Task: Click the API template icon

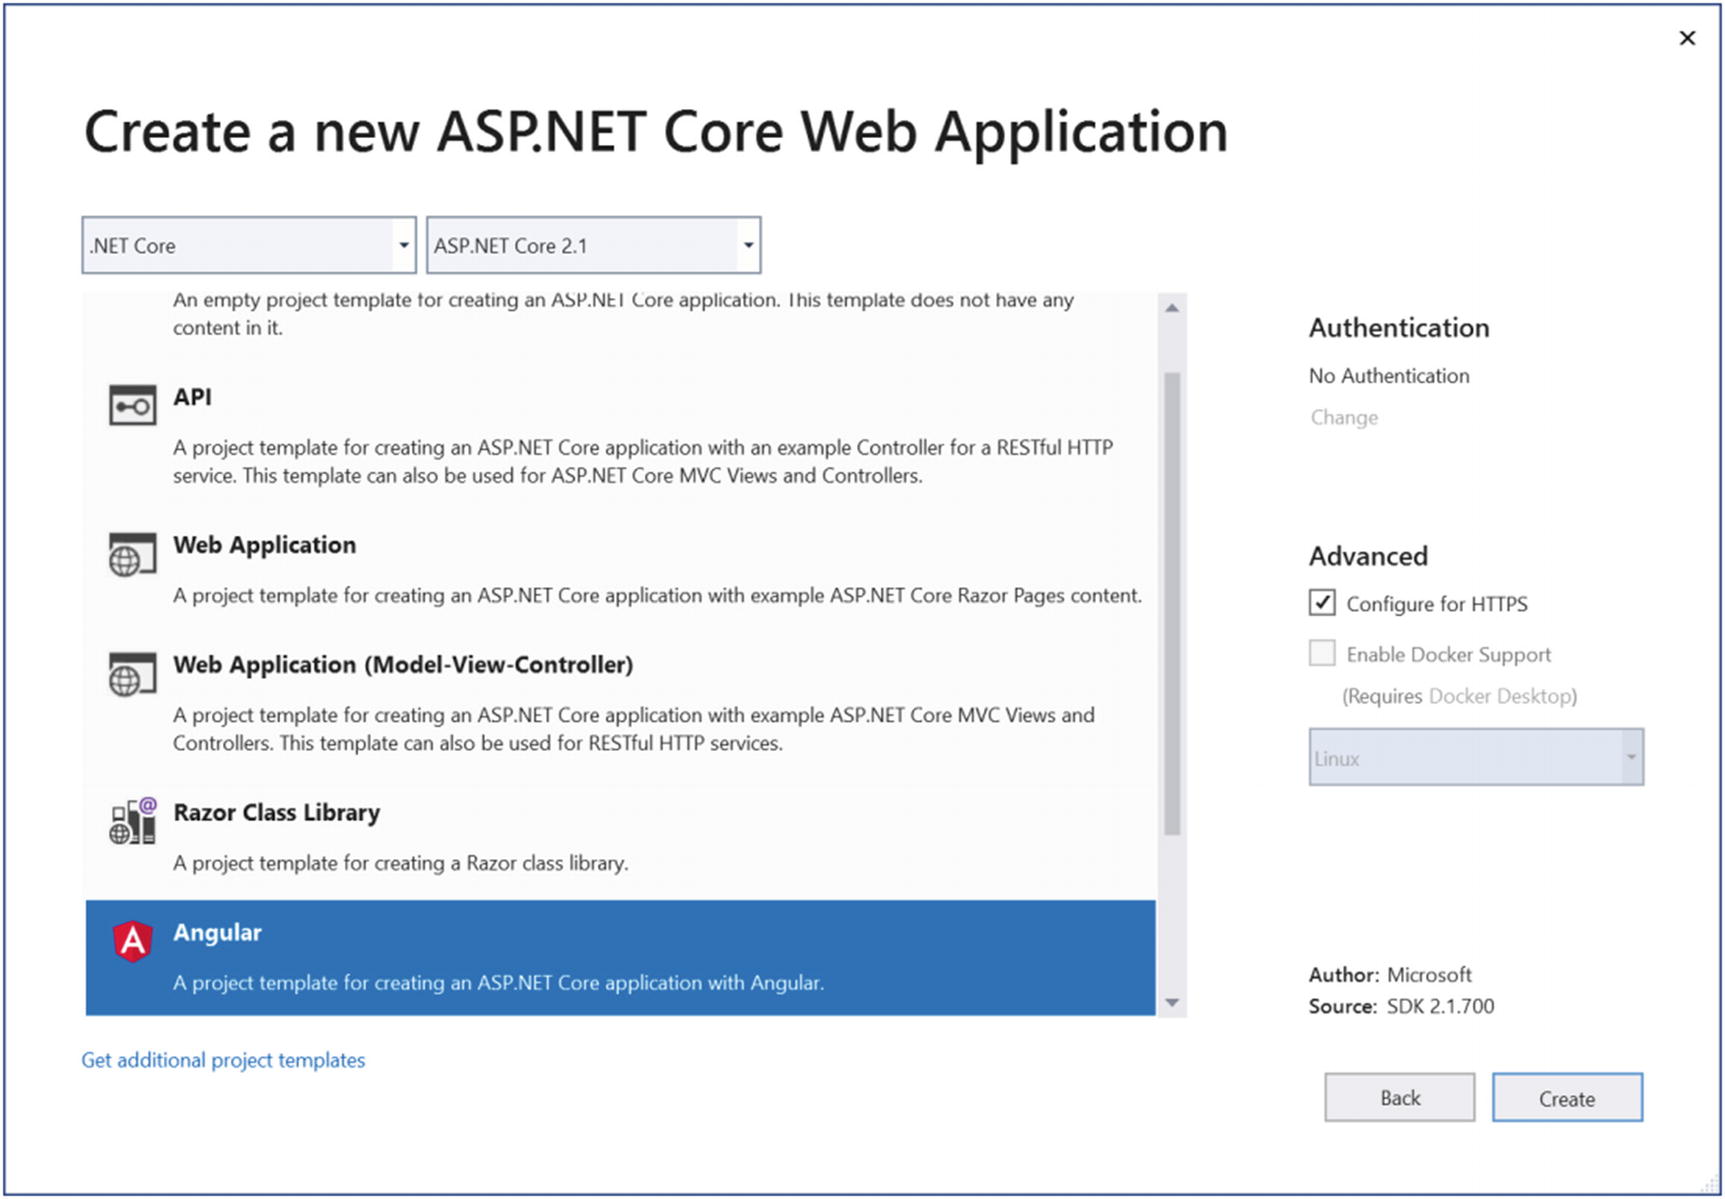Action: tap(132, 405)
